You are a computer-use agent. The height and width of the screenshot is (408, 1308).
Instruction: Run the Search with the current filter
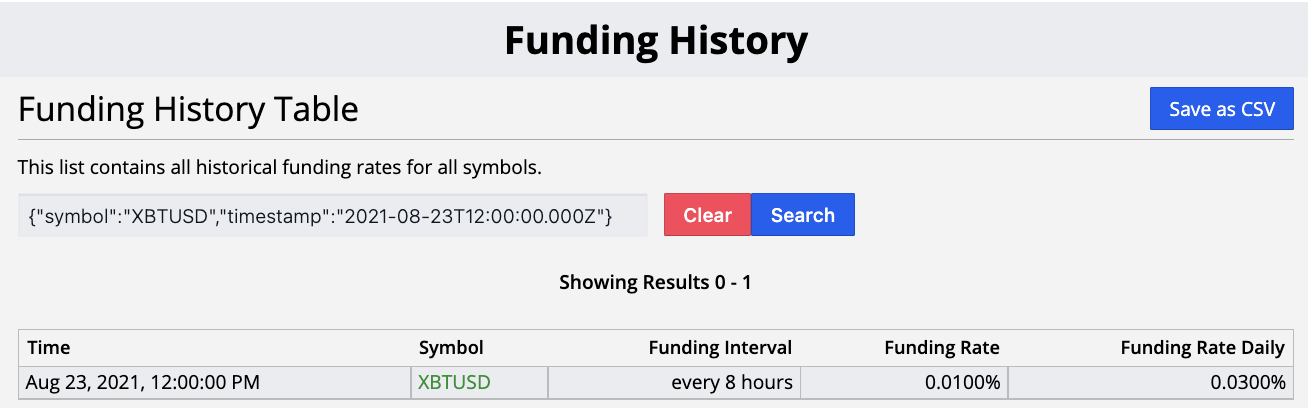(x=803, y=215)
